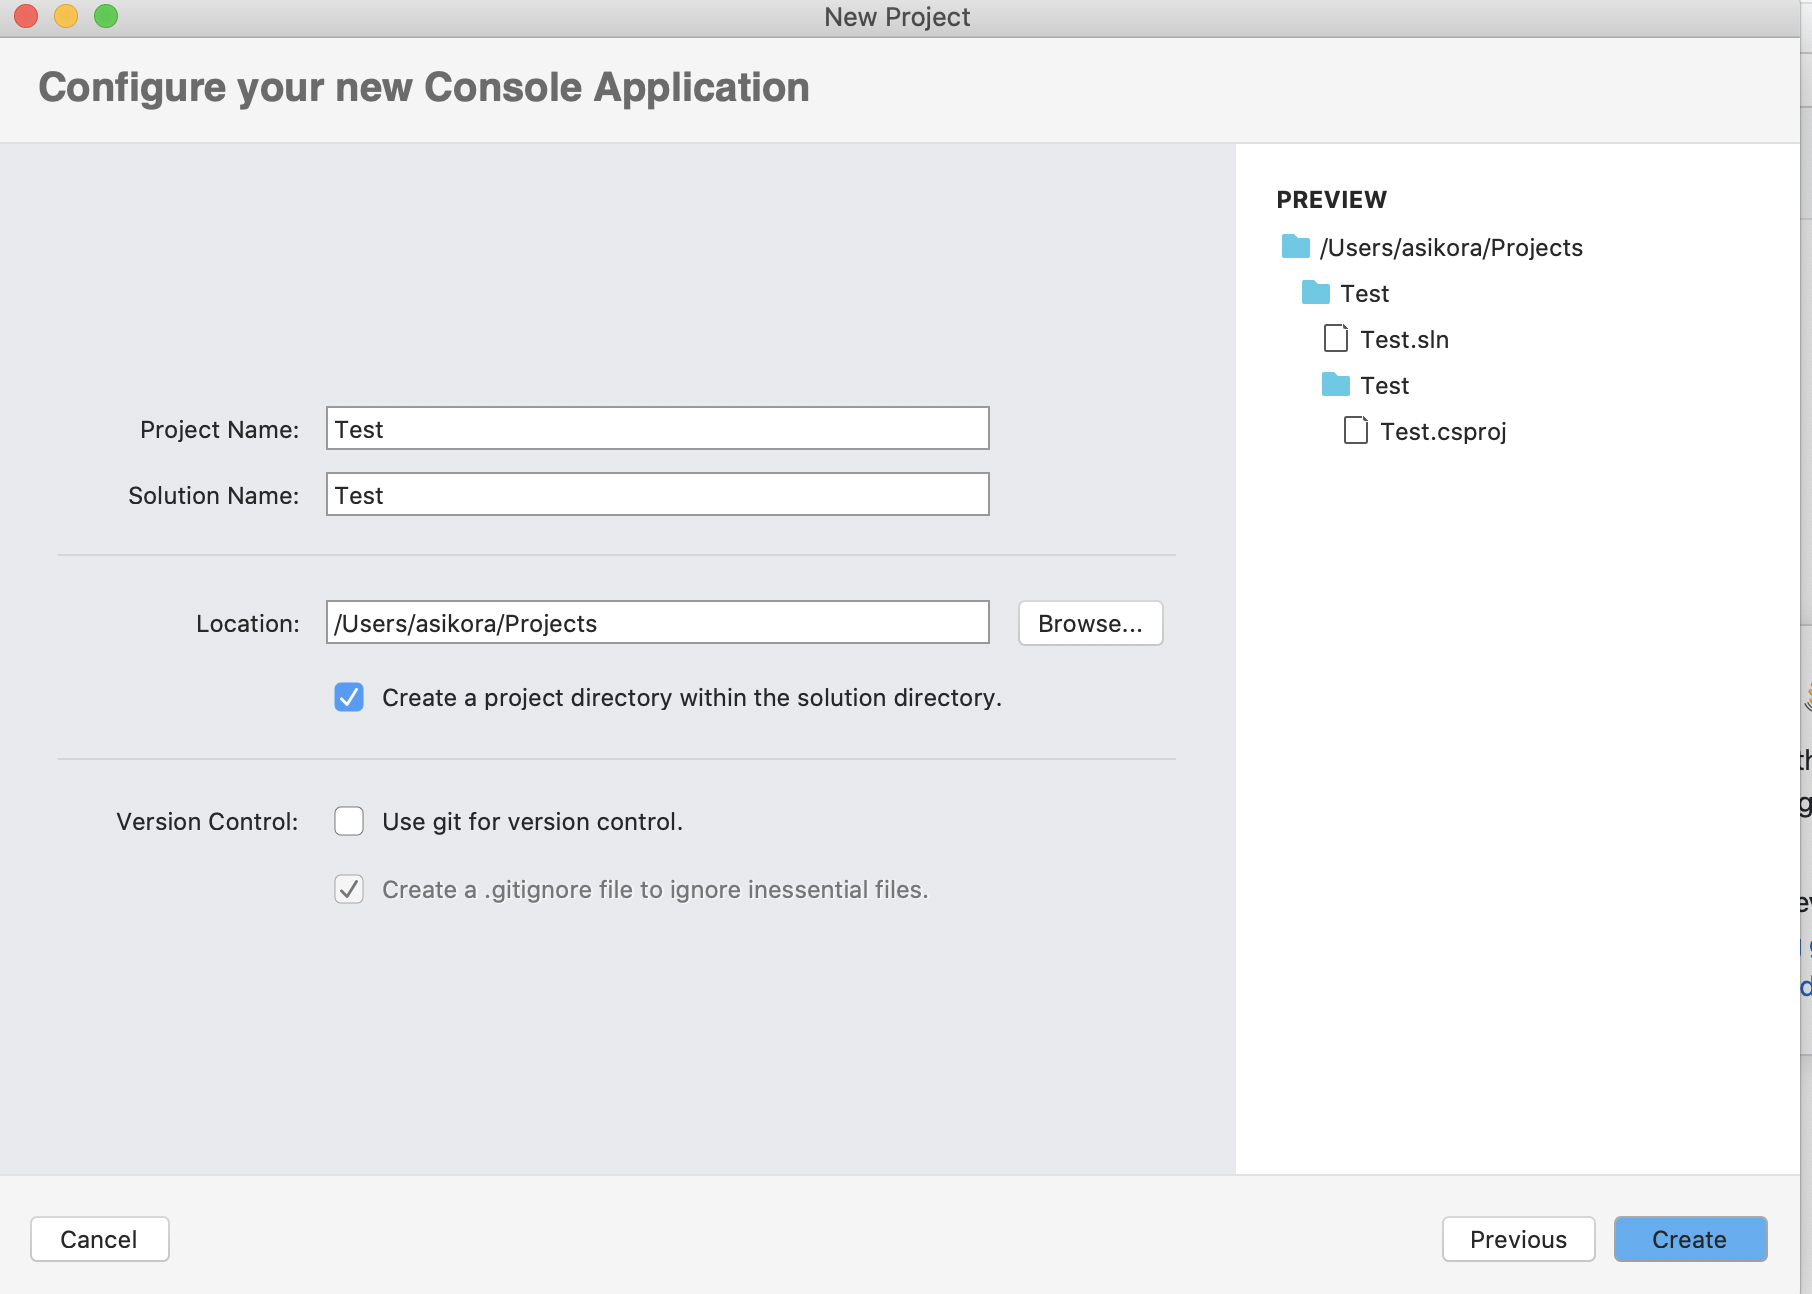
Task: Click the Solution Name input field
Action: click(658, 494)
